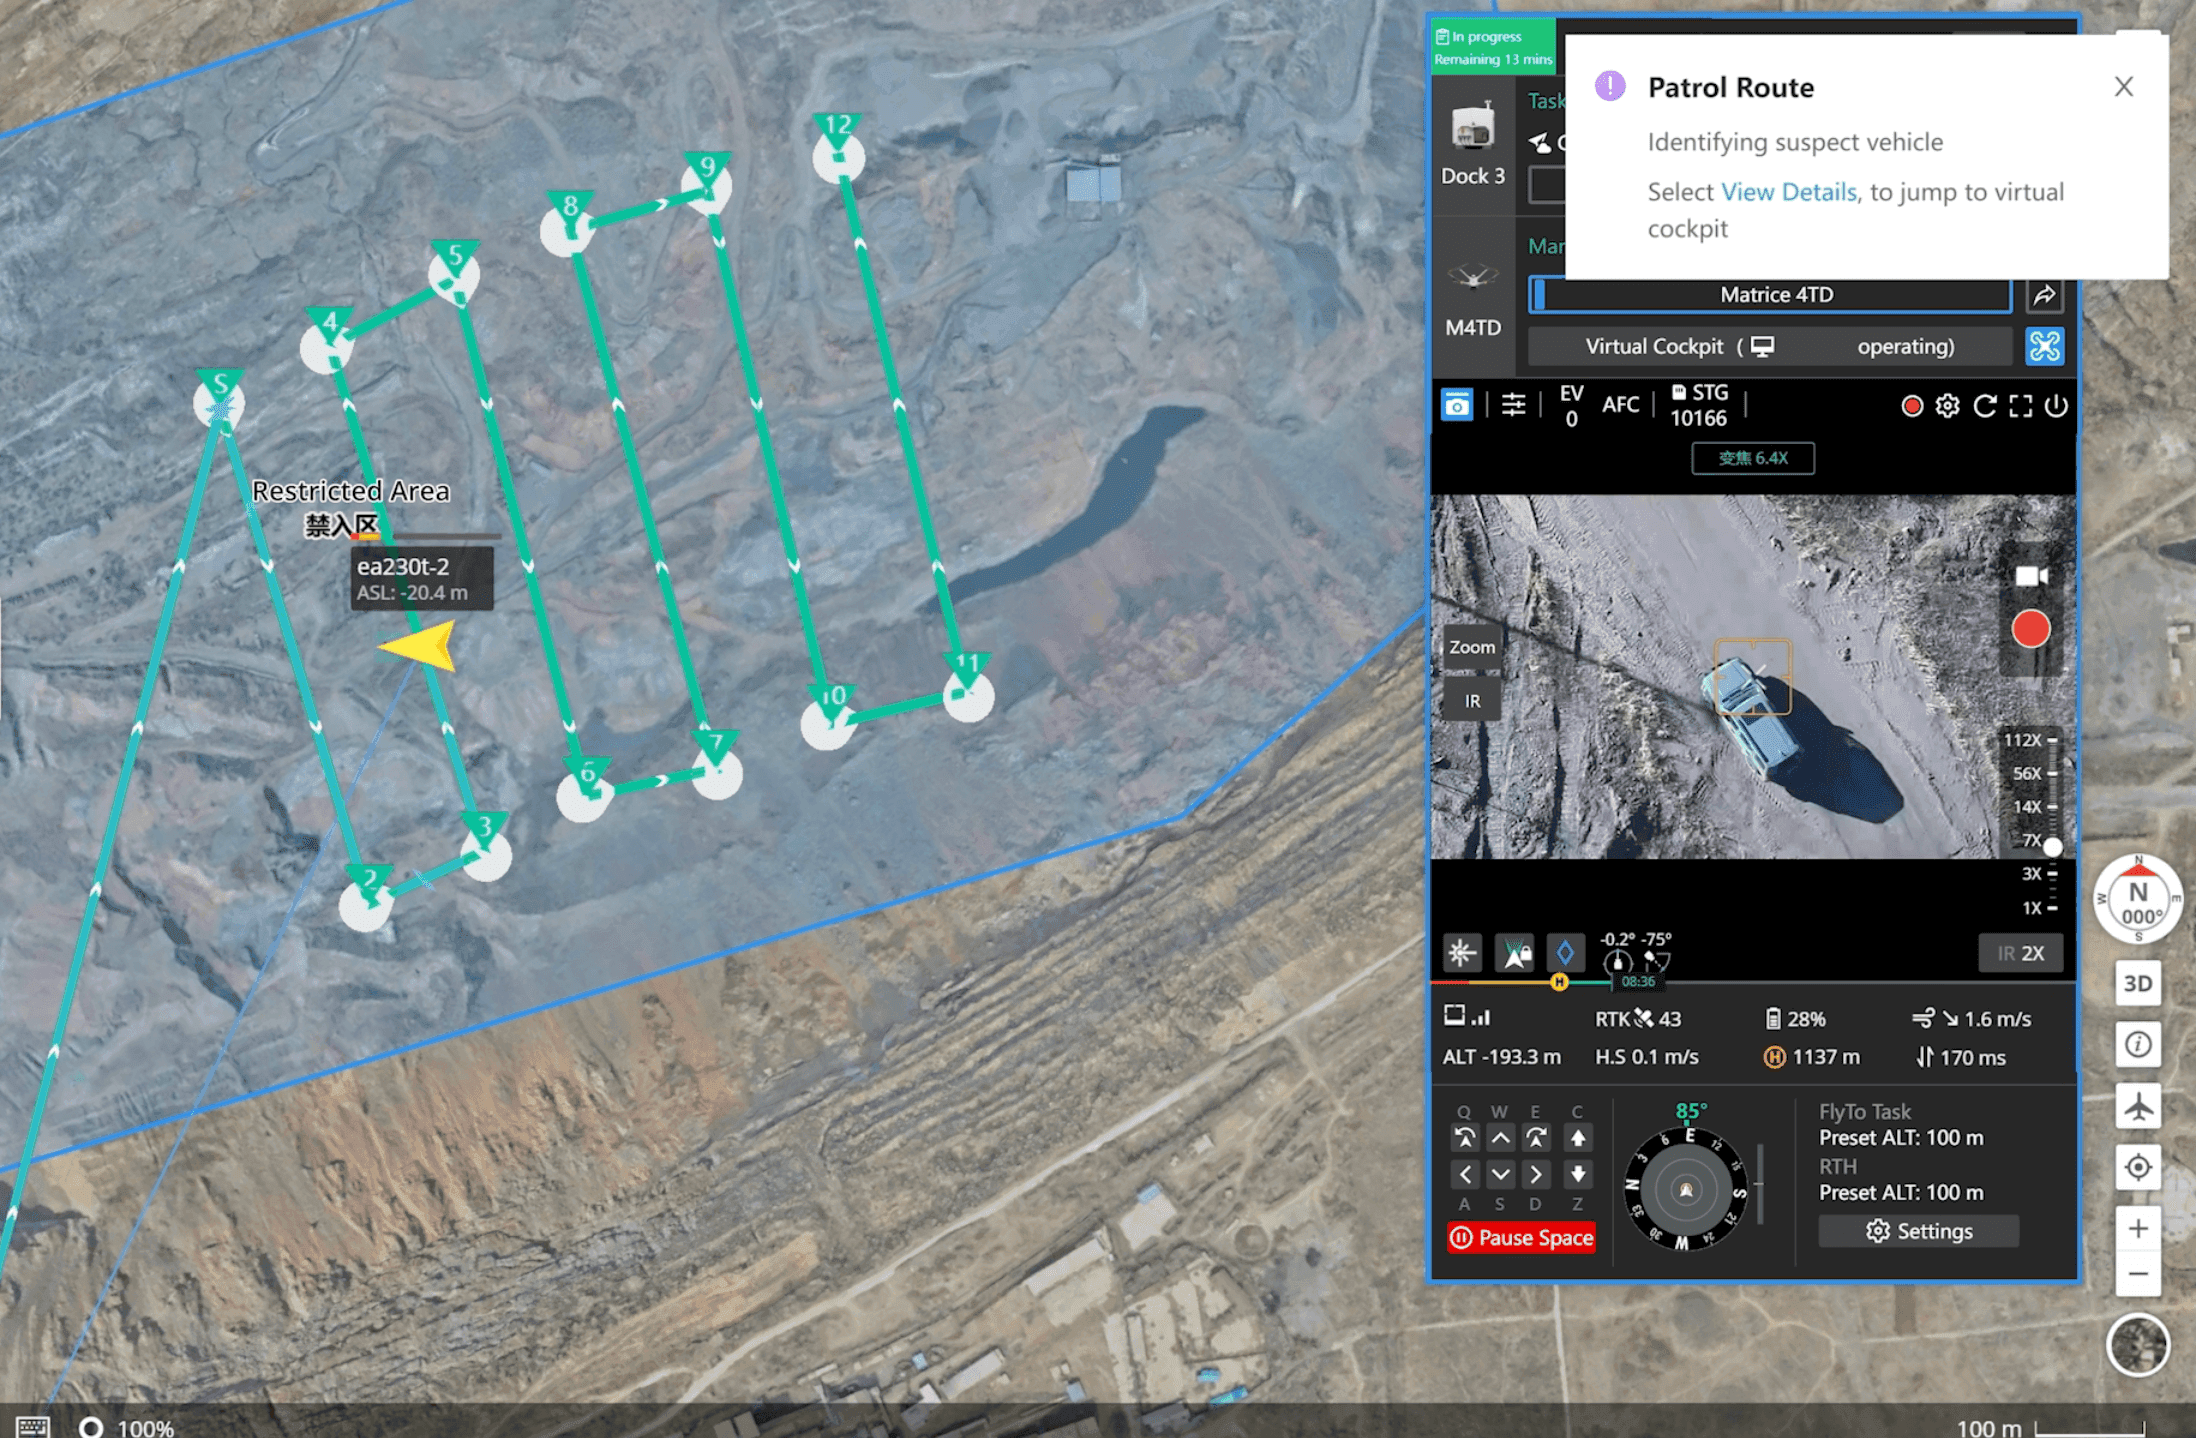Viewport: 2196px width, 1438px height.
Task: Toggle AFC autofocus mode
Action: 1620,404
